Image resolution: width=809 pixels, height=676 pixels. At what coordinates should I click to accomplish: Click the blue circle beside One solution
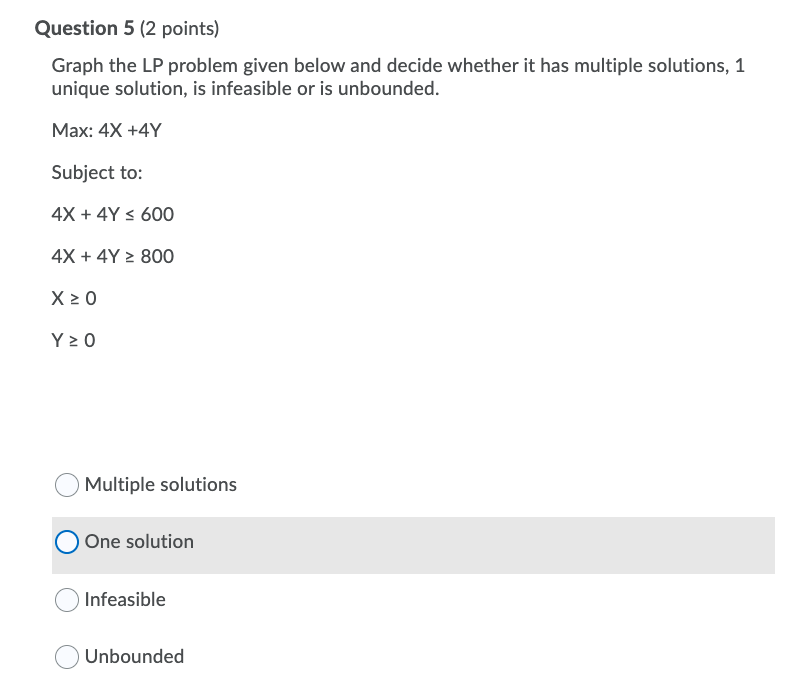pyautogui.click(x=67, y=541)
